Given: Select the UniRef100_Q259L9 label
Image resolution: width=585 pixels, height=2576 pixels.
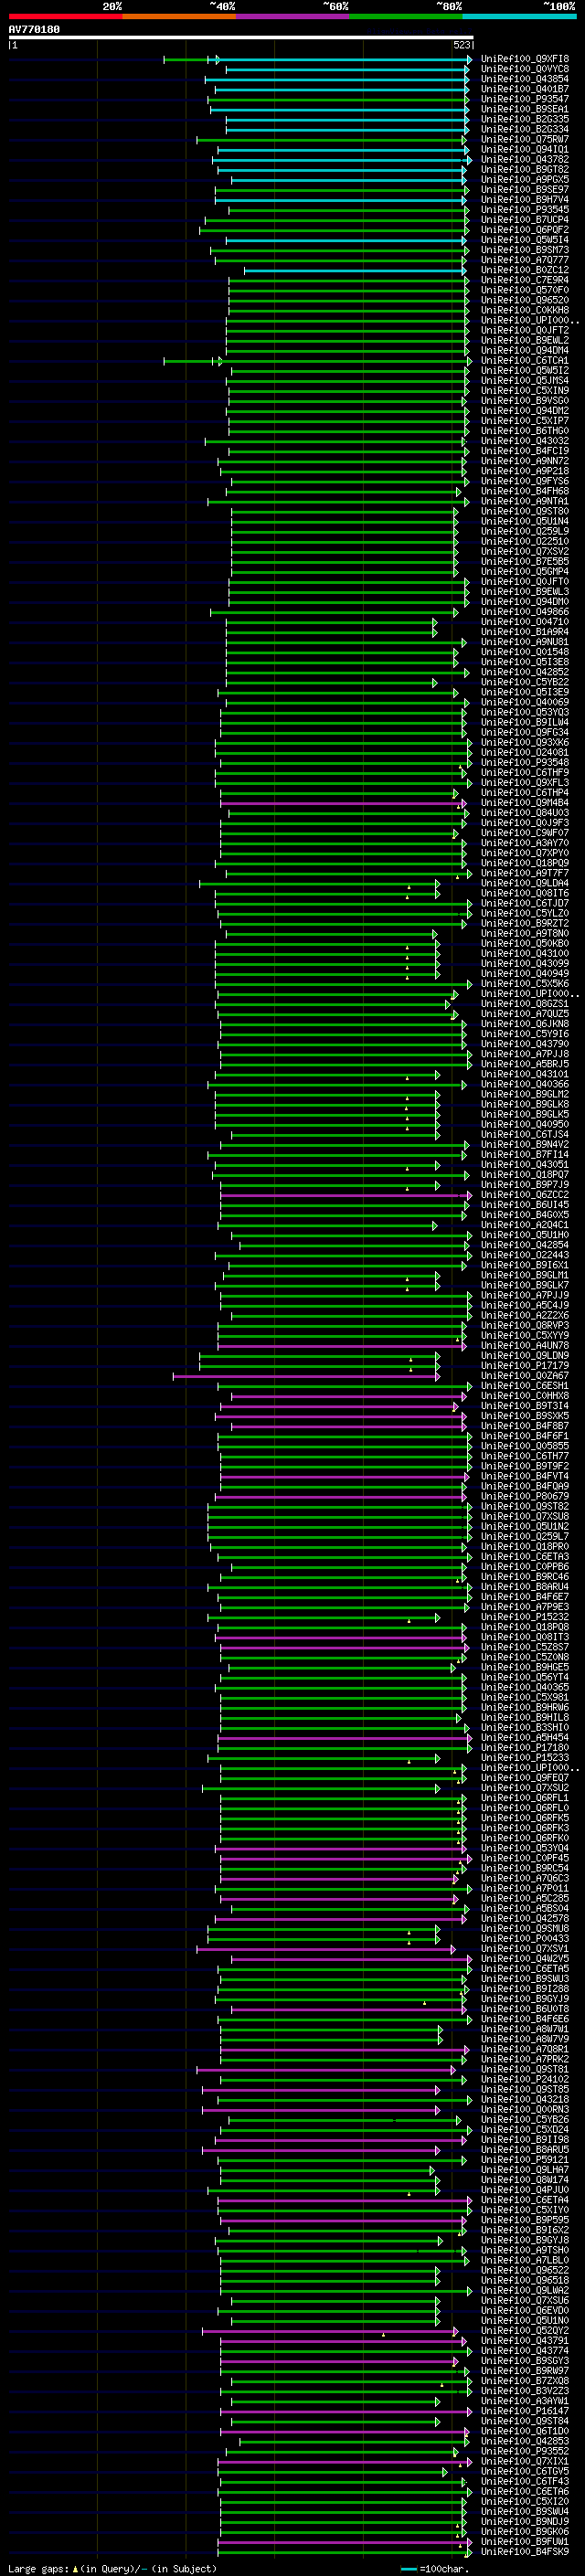Looking at the screenshot, I should 524,531.
